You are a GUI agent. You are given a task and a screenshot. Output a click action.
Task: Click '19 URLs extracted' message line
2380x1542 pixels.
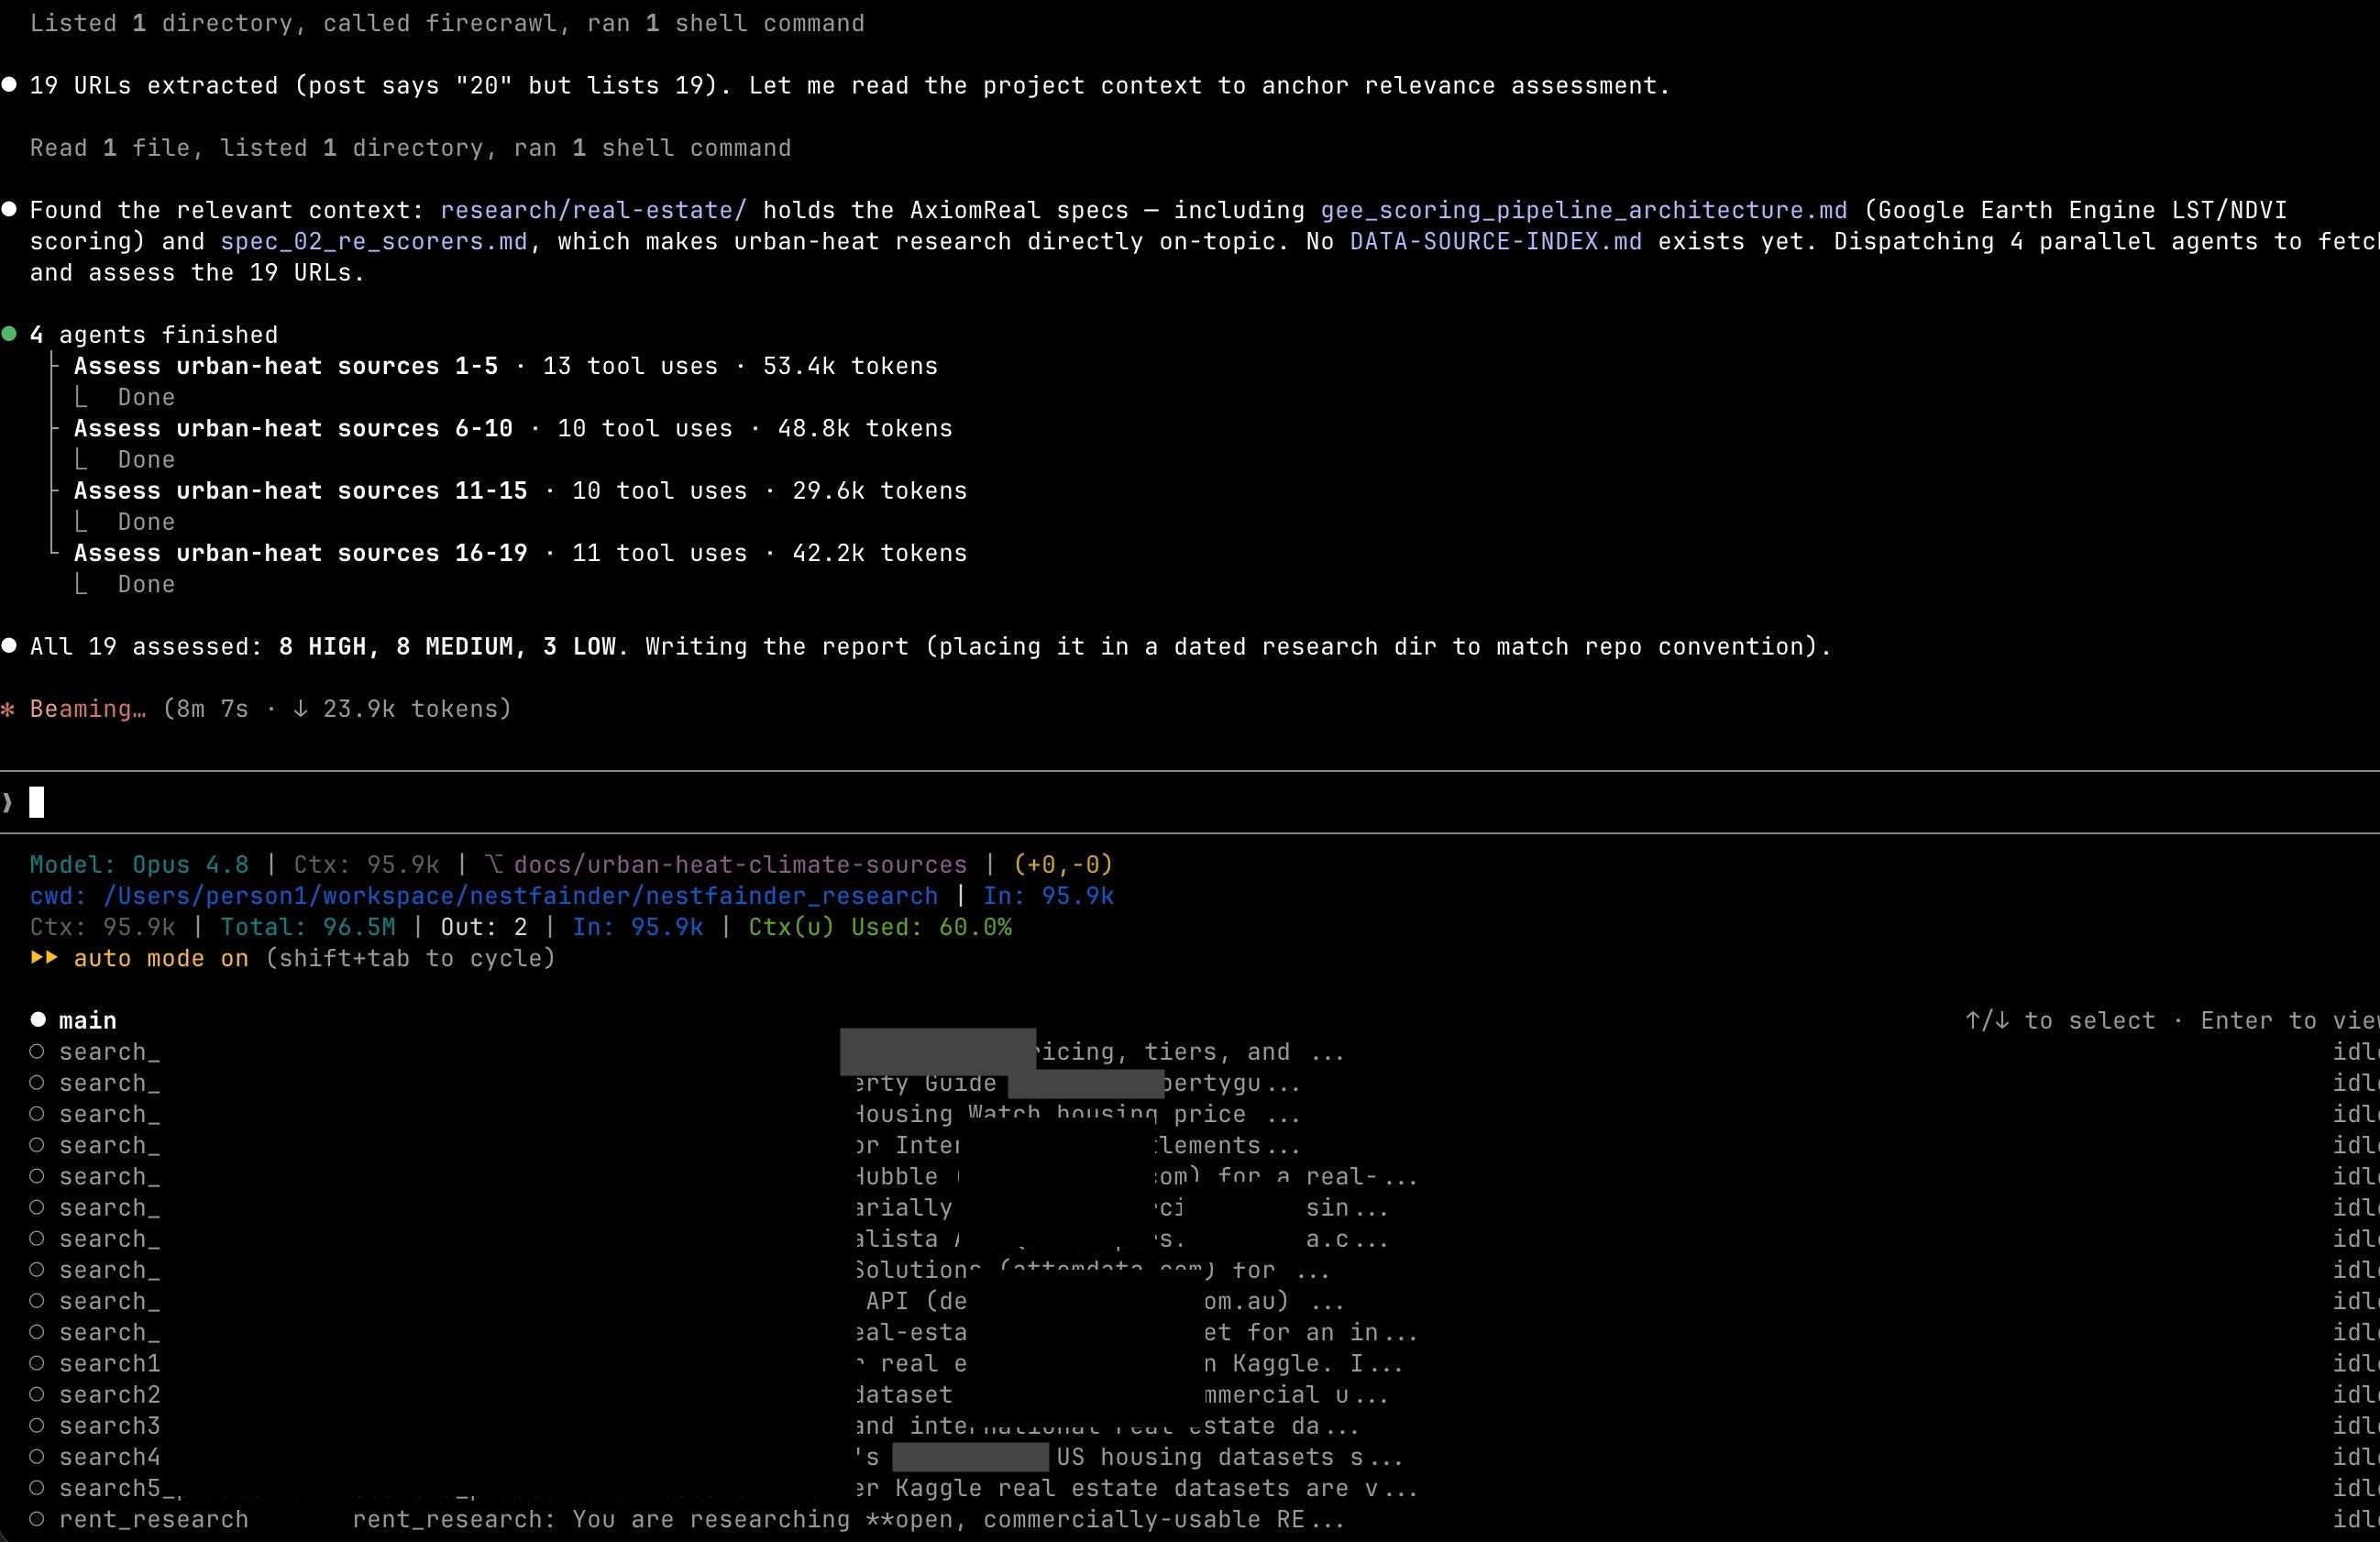(x=850, y=86)
